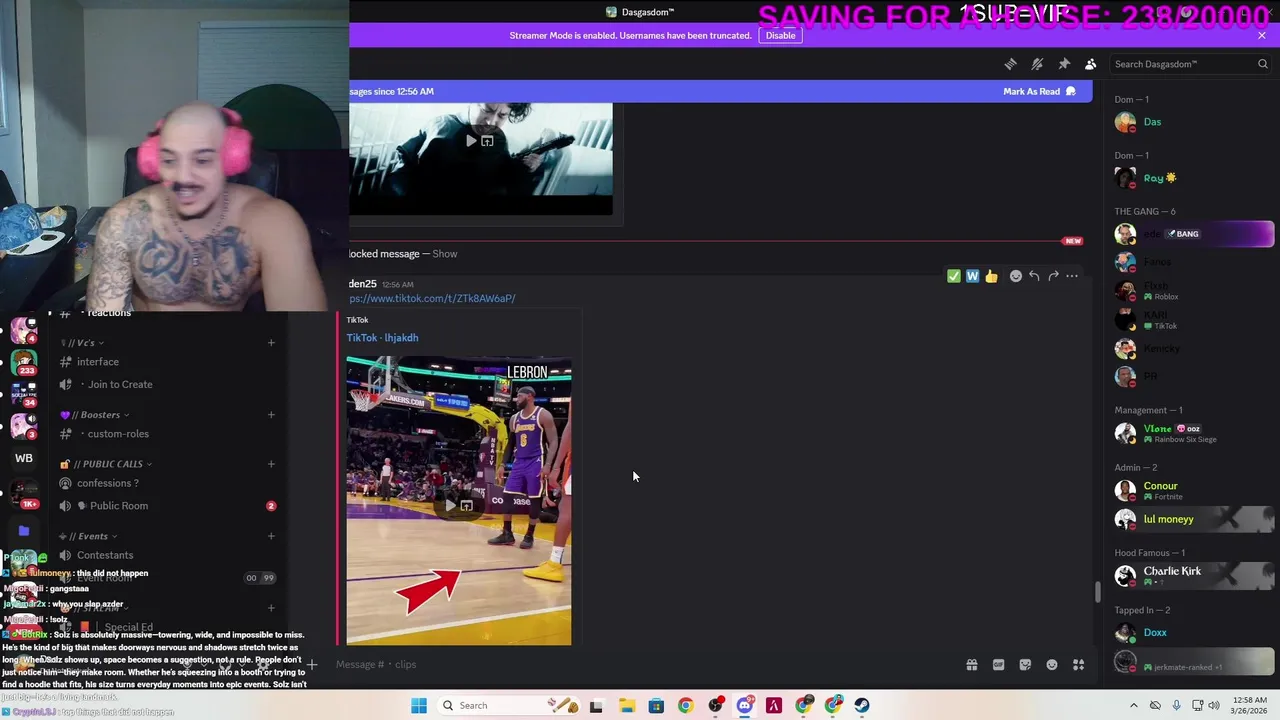Collapse the // Boosters category
1280x720 pixels.
pos(94,415)
